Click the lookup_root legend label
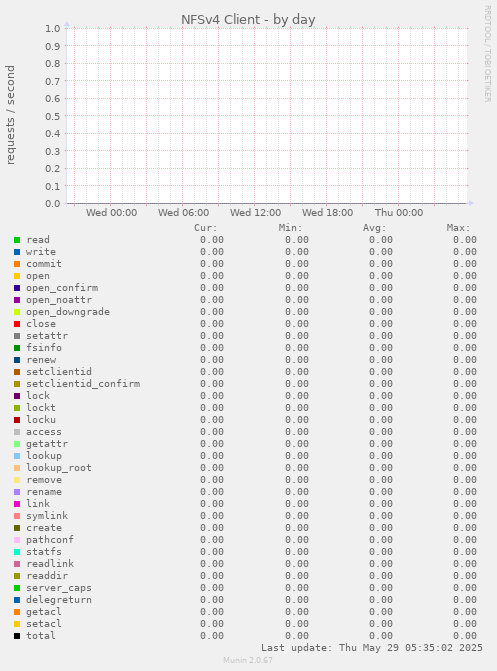 [59, 468]
